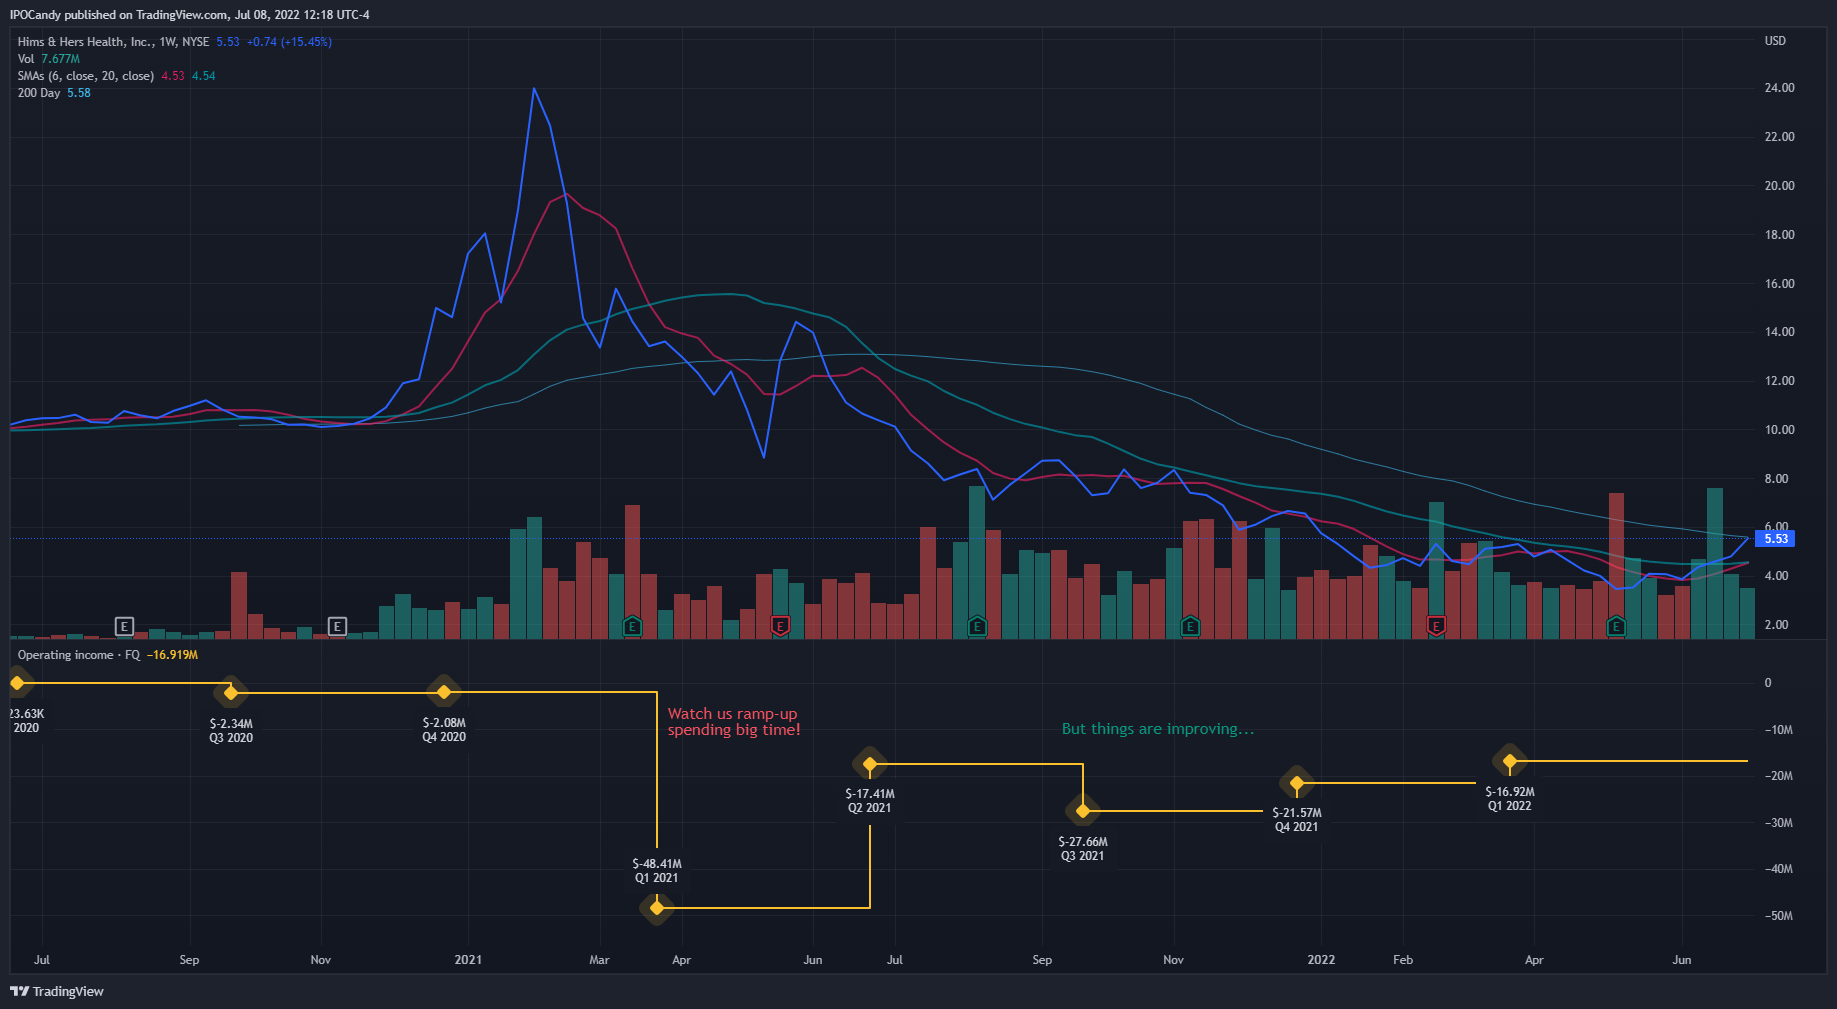Click the '$-16.92M Q1 2022' label
The image size is (1837, 1009).
[1510, 799]
